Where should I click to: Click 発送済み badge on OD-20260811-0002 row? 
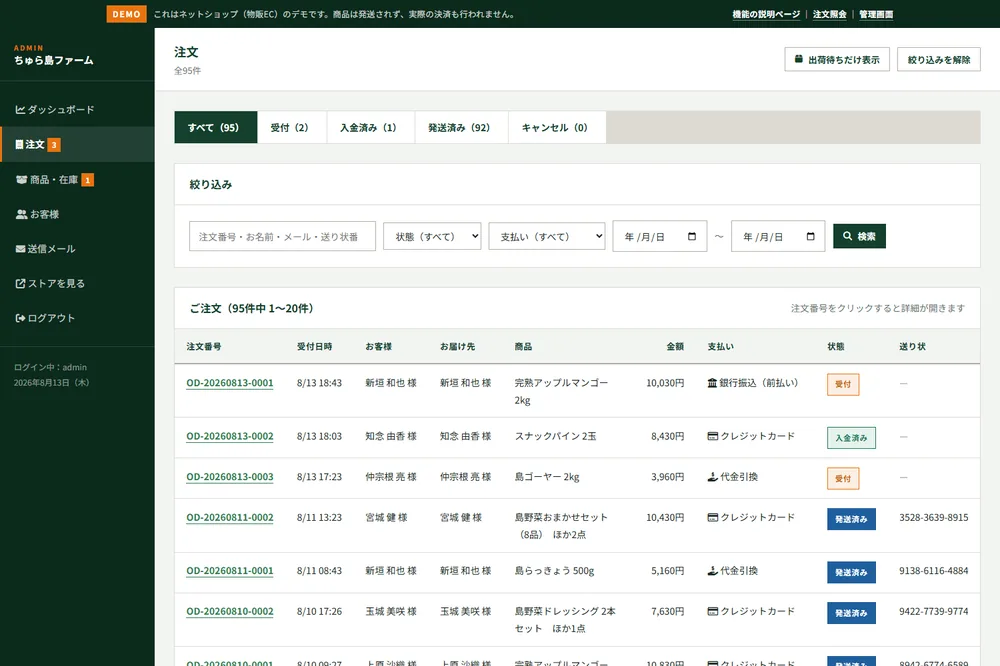(x=851, y=519)
